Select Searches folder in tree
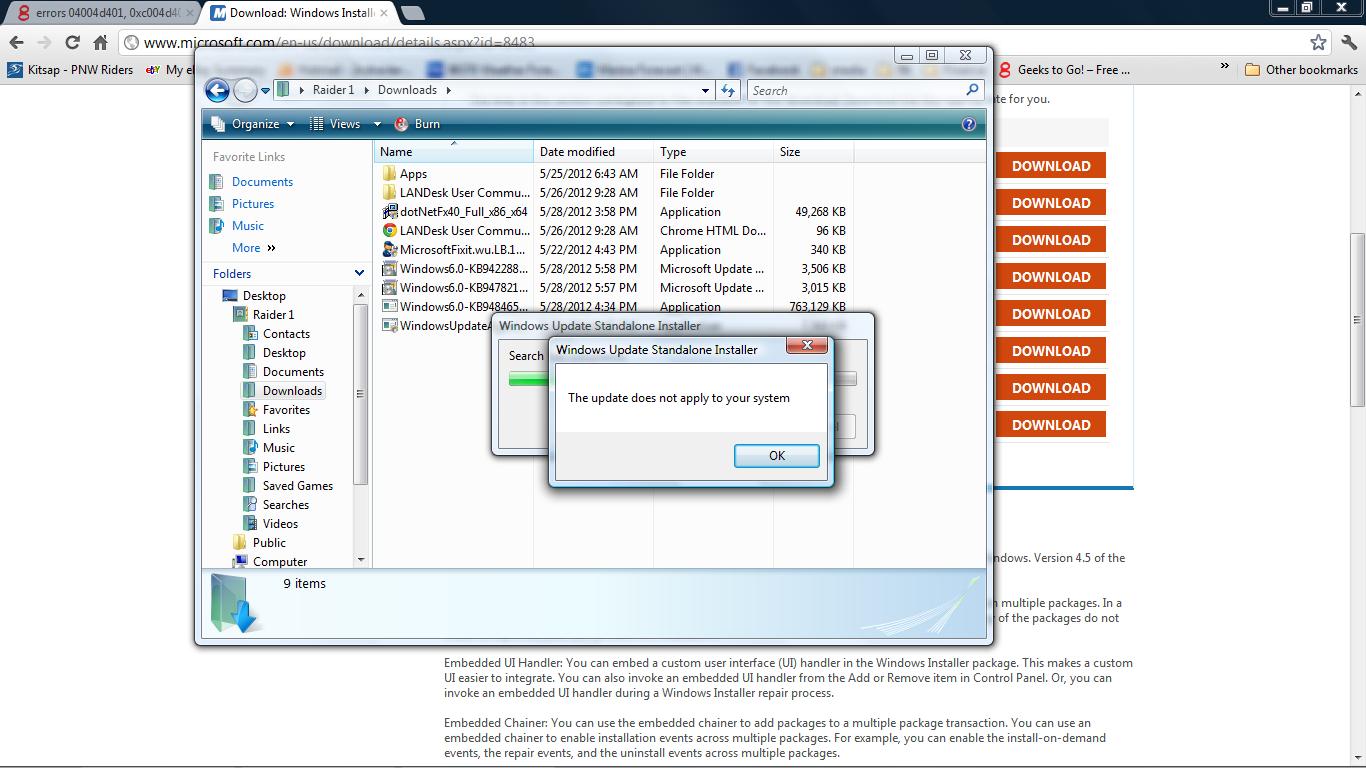 286,505
